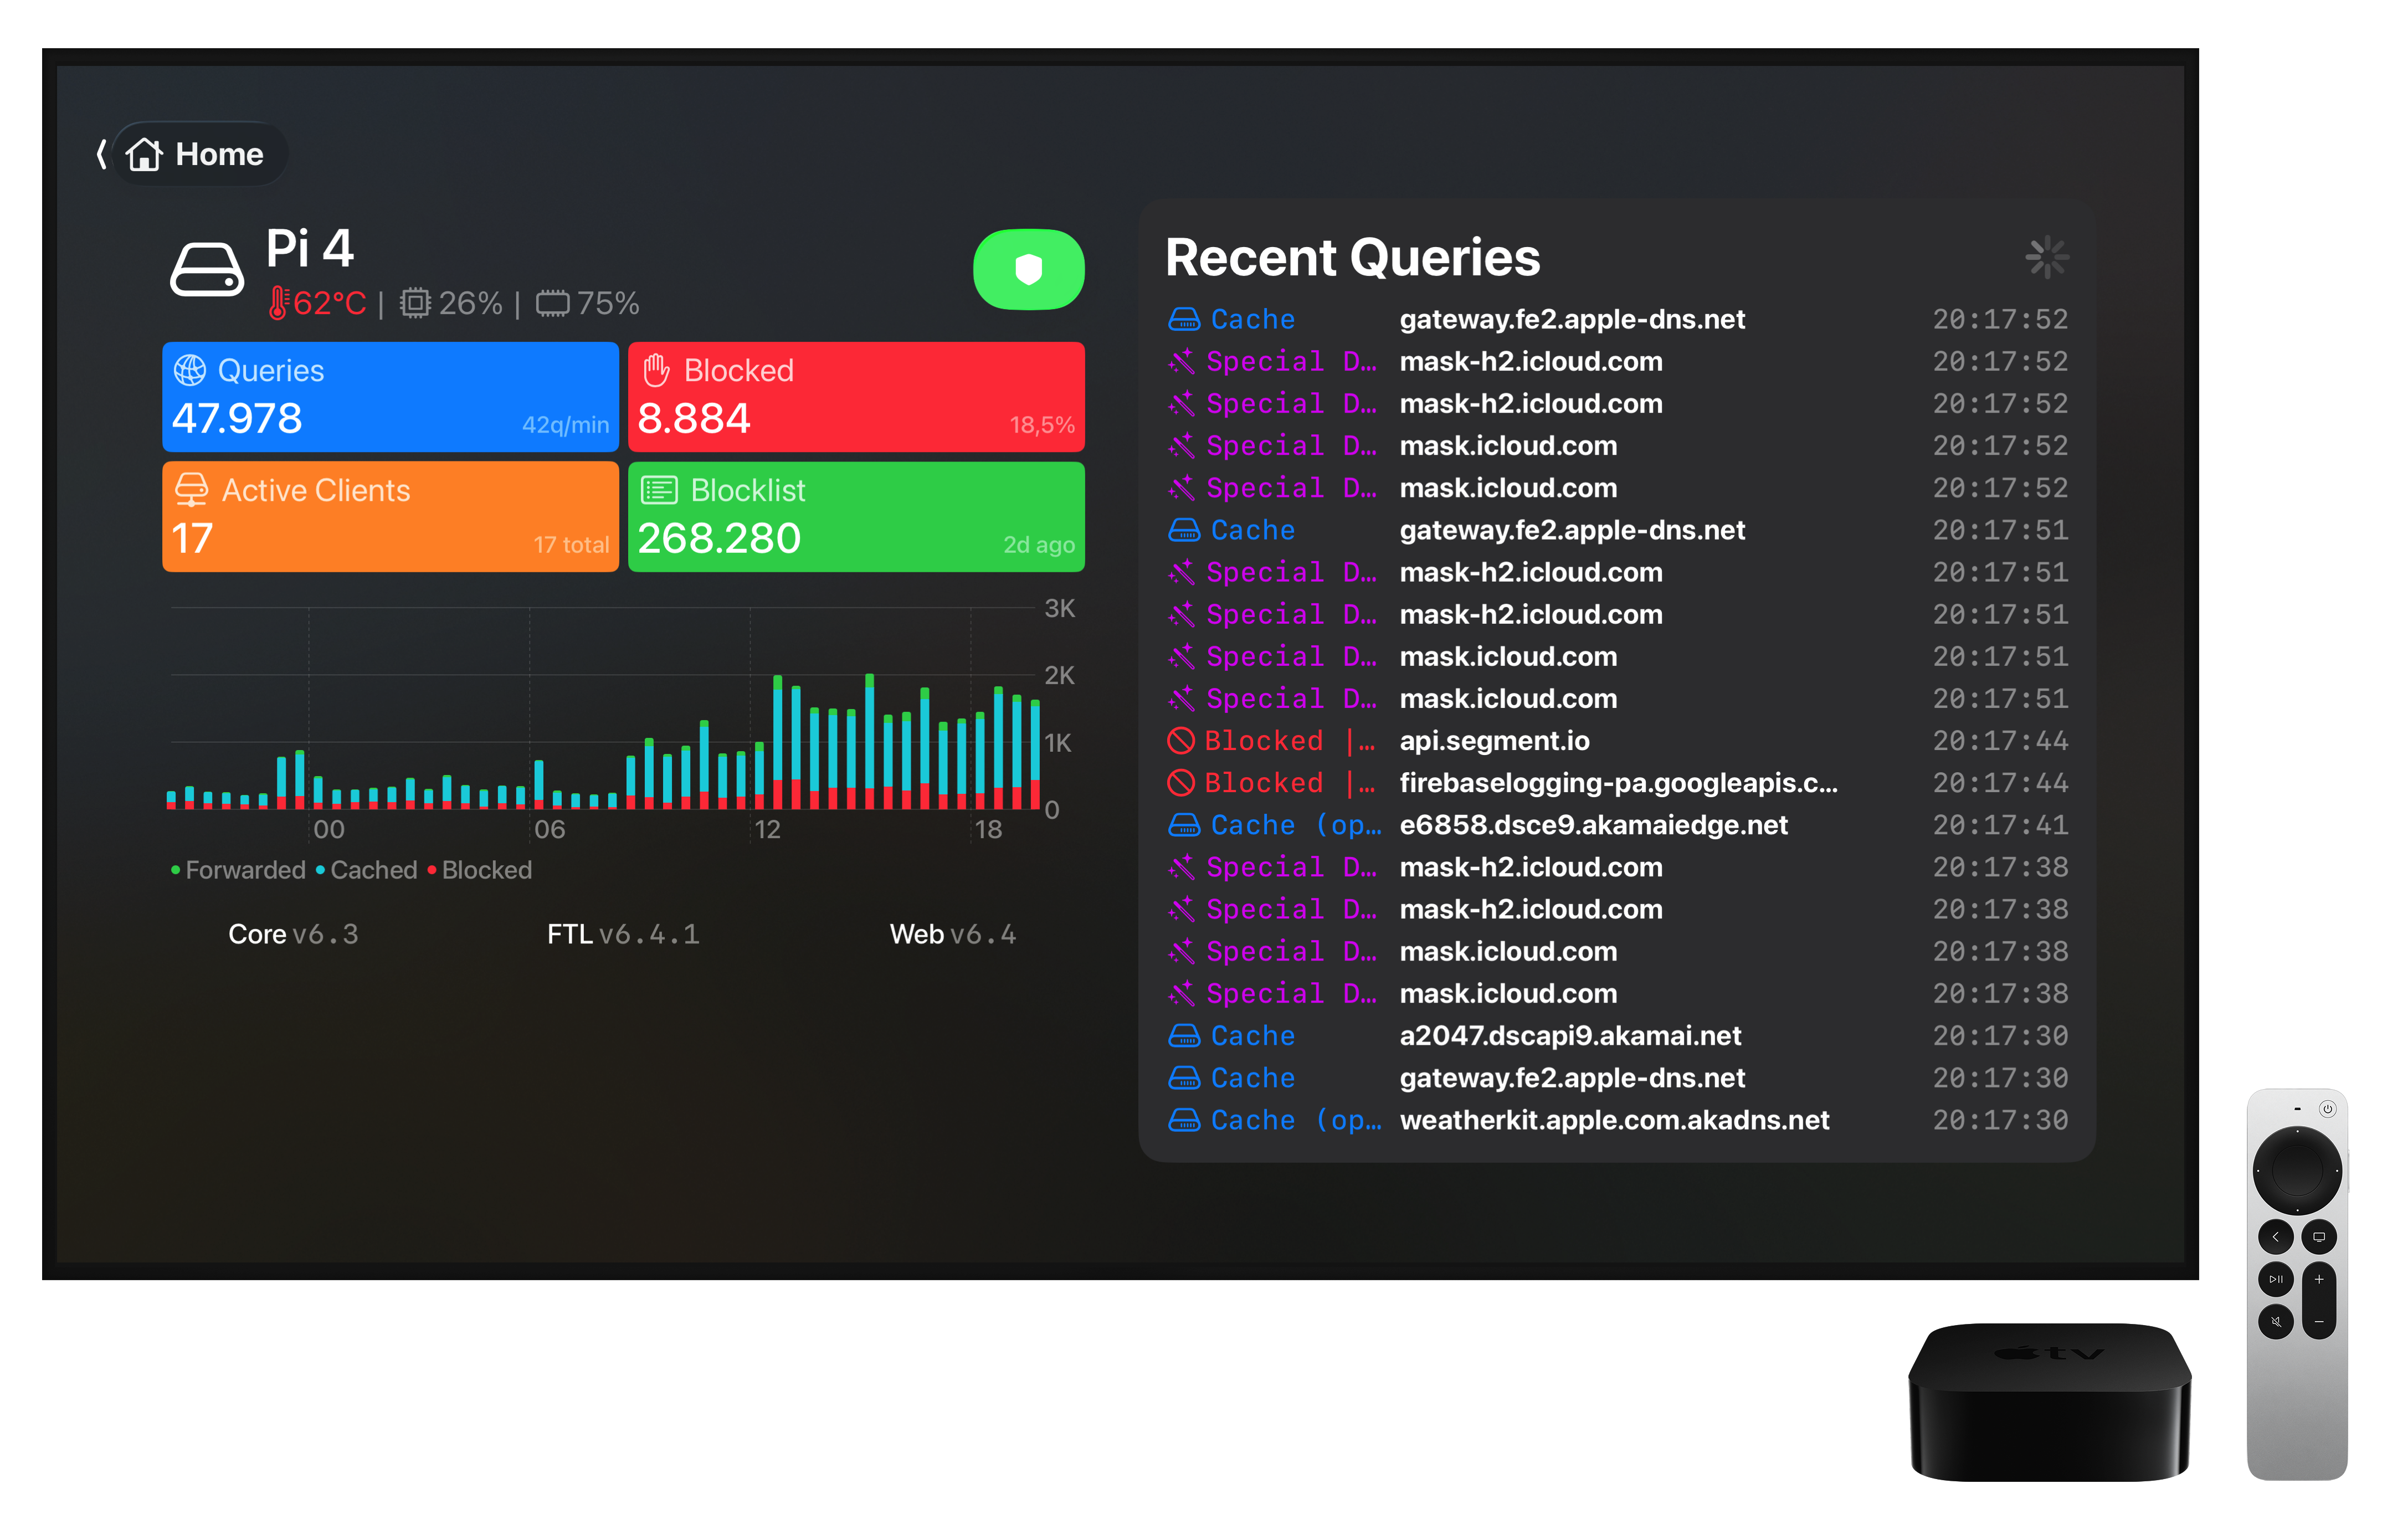Toggle the green protection shield
Image resolution: width=2382 pixels, height=1540 pixels.
[1028, 268]
